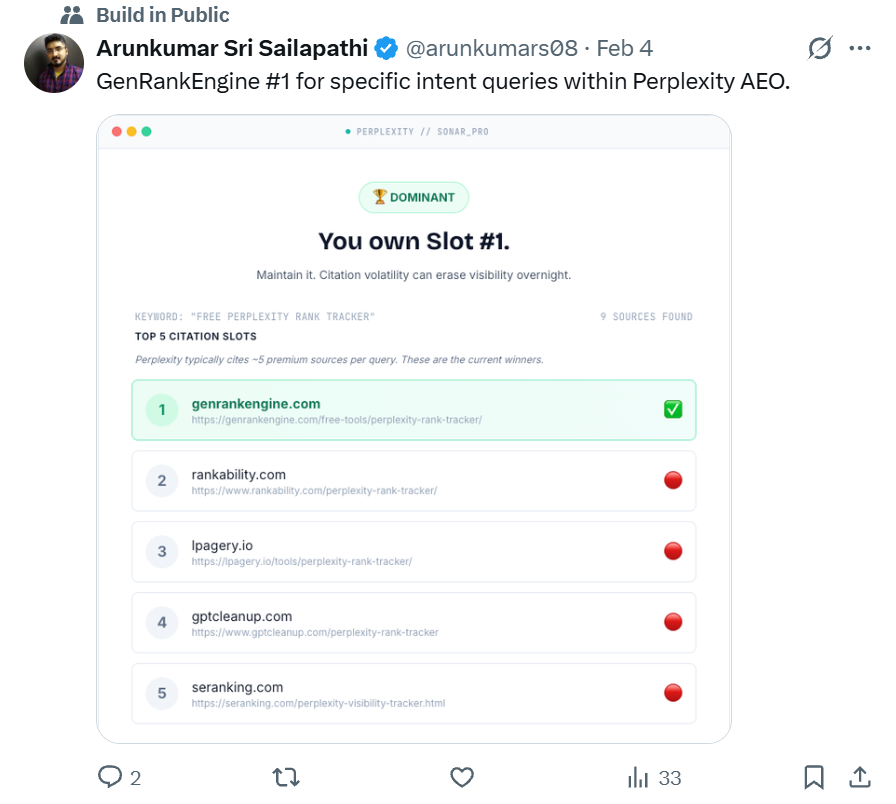Open the Build in Public community page
Screen dimensions: 896x804
[161, 14]
